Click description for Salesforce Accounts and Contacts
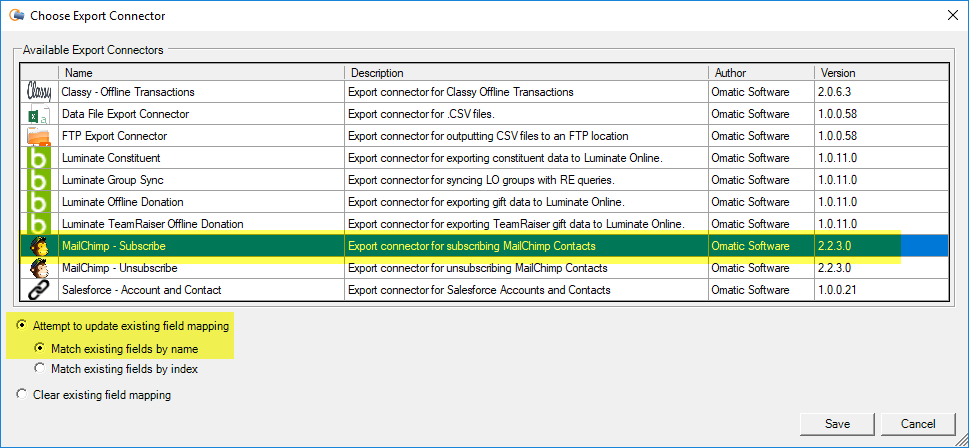The image size is (969, 448). point(479,290)
